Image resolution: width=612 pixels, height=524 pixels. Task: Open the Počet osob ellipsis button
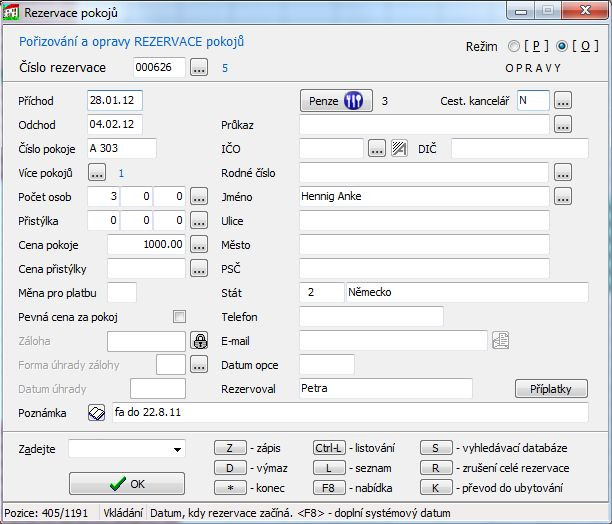coord(199,196)
